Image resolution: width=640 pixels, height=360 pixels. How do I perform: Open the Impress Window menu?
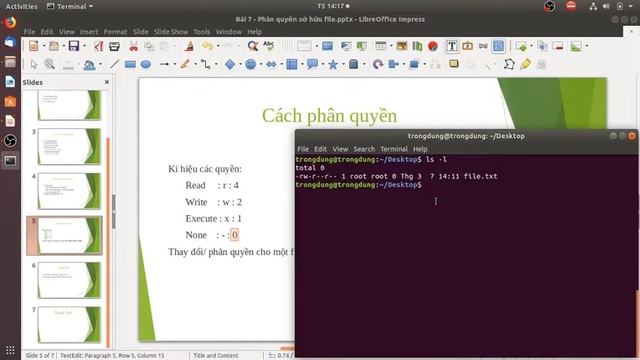pos(229,31)
